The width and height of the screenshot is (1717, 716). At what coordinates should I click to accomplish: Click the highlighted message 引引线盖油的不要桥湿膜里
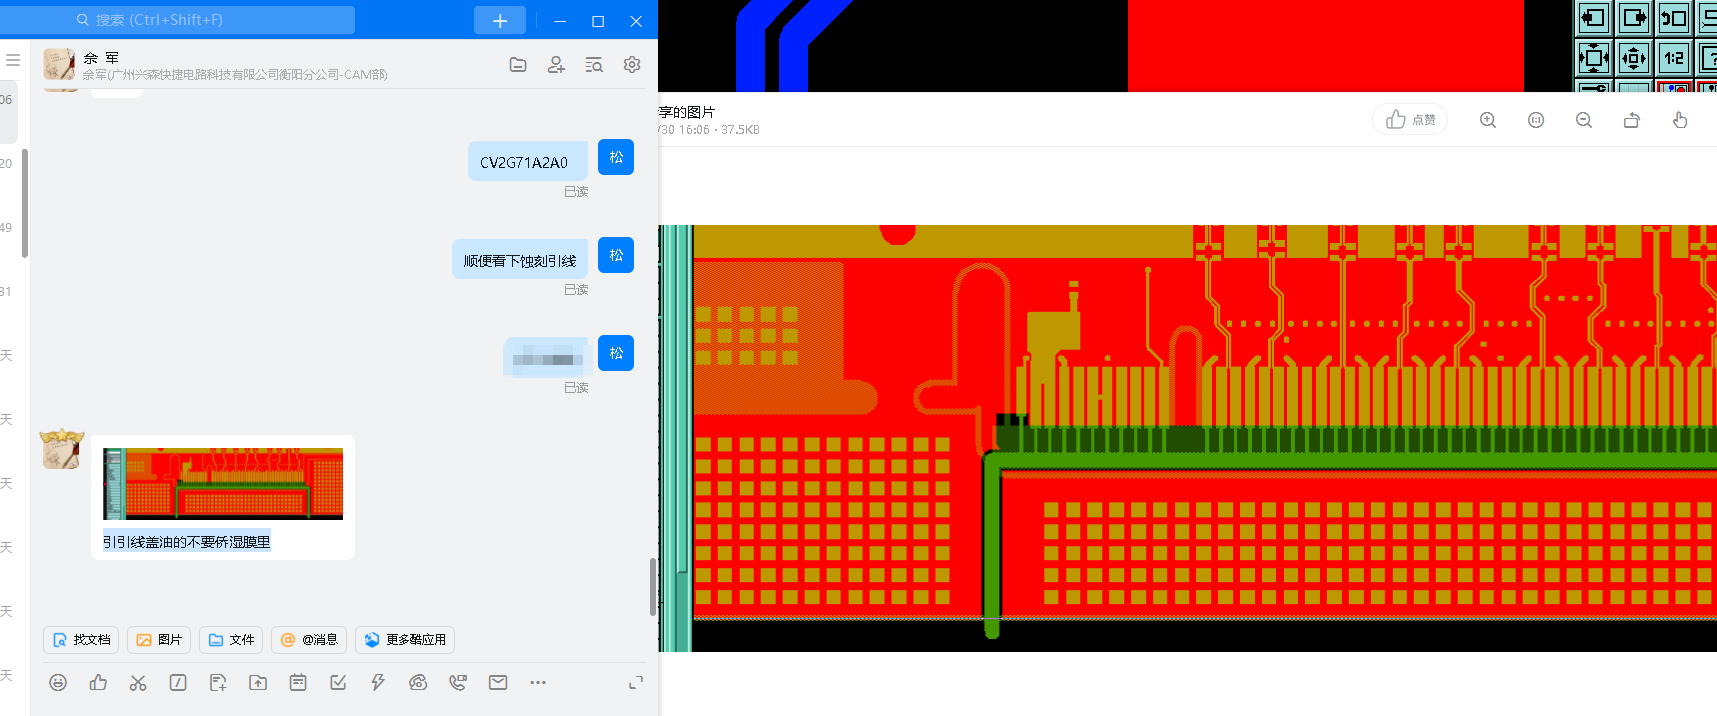point(187,542)
